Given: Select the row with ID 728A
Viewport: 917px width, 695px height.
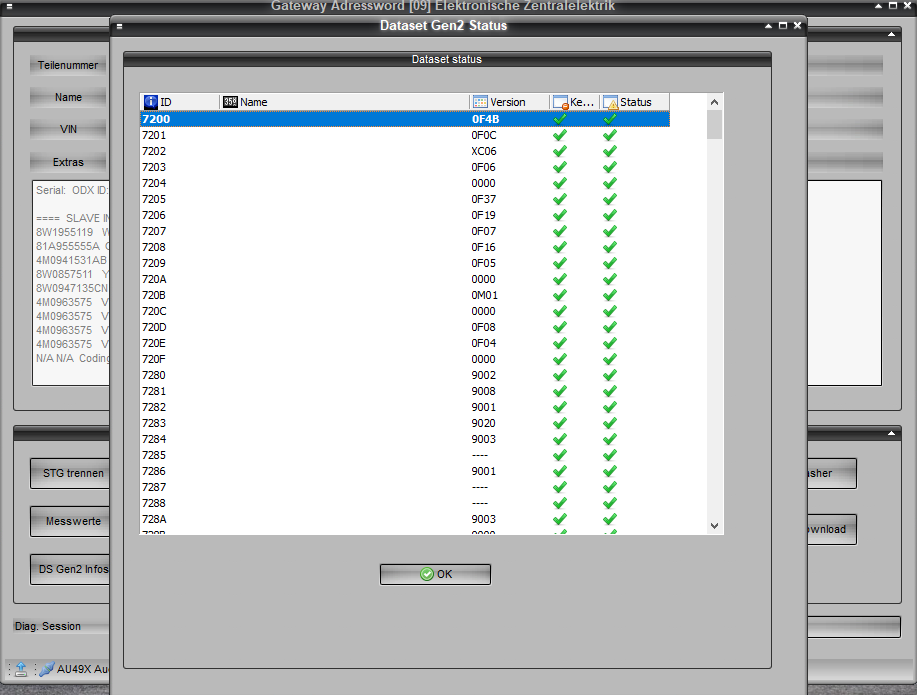Looking at the screenshot, I should point(405,519).
